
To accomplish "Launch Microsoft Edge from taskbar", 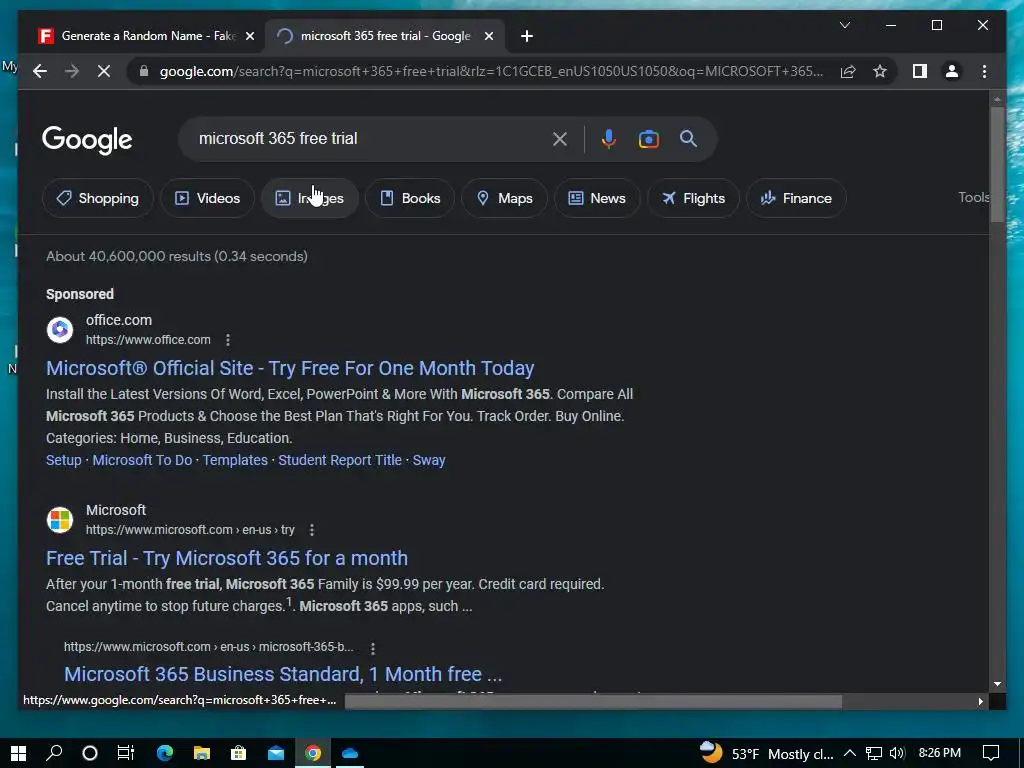I will [165, 753].
